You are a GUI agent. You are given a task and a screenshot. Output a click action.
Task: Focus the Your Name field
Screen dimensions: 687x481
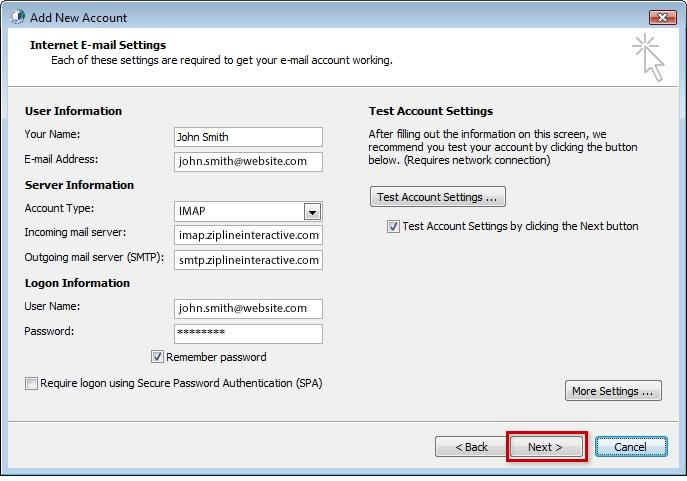pyautogui.click(x=248, y=137)
